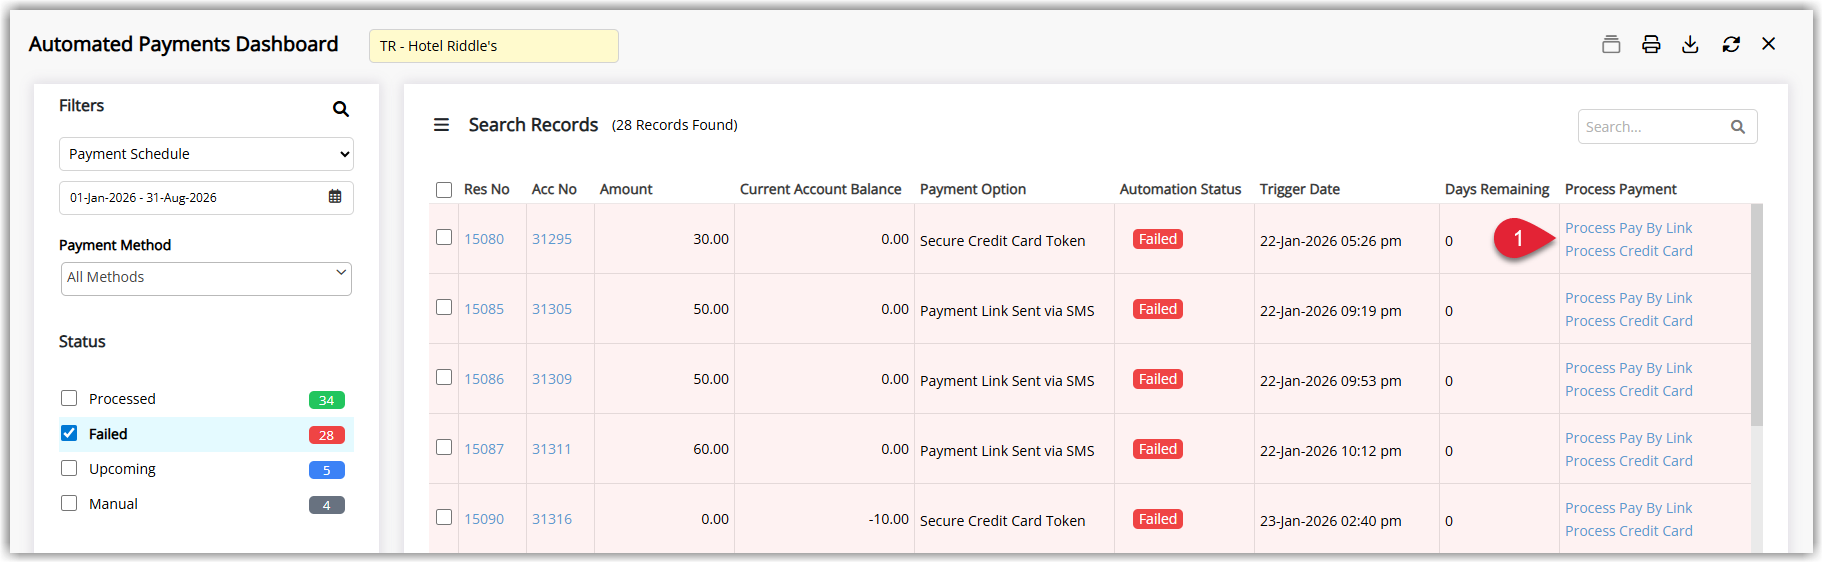Open the calendar icon in date range field
The height and width of the screenshot is (563, 1823).
coord(335,197)
